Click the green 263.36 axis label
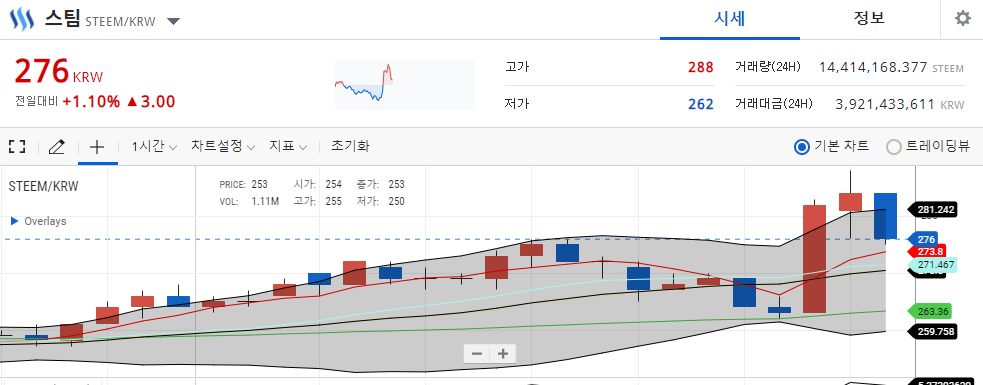The width and height of the screenshot is (983, 385). 929,311
